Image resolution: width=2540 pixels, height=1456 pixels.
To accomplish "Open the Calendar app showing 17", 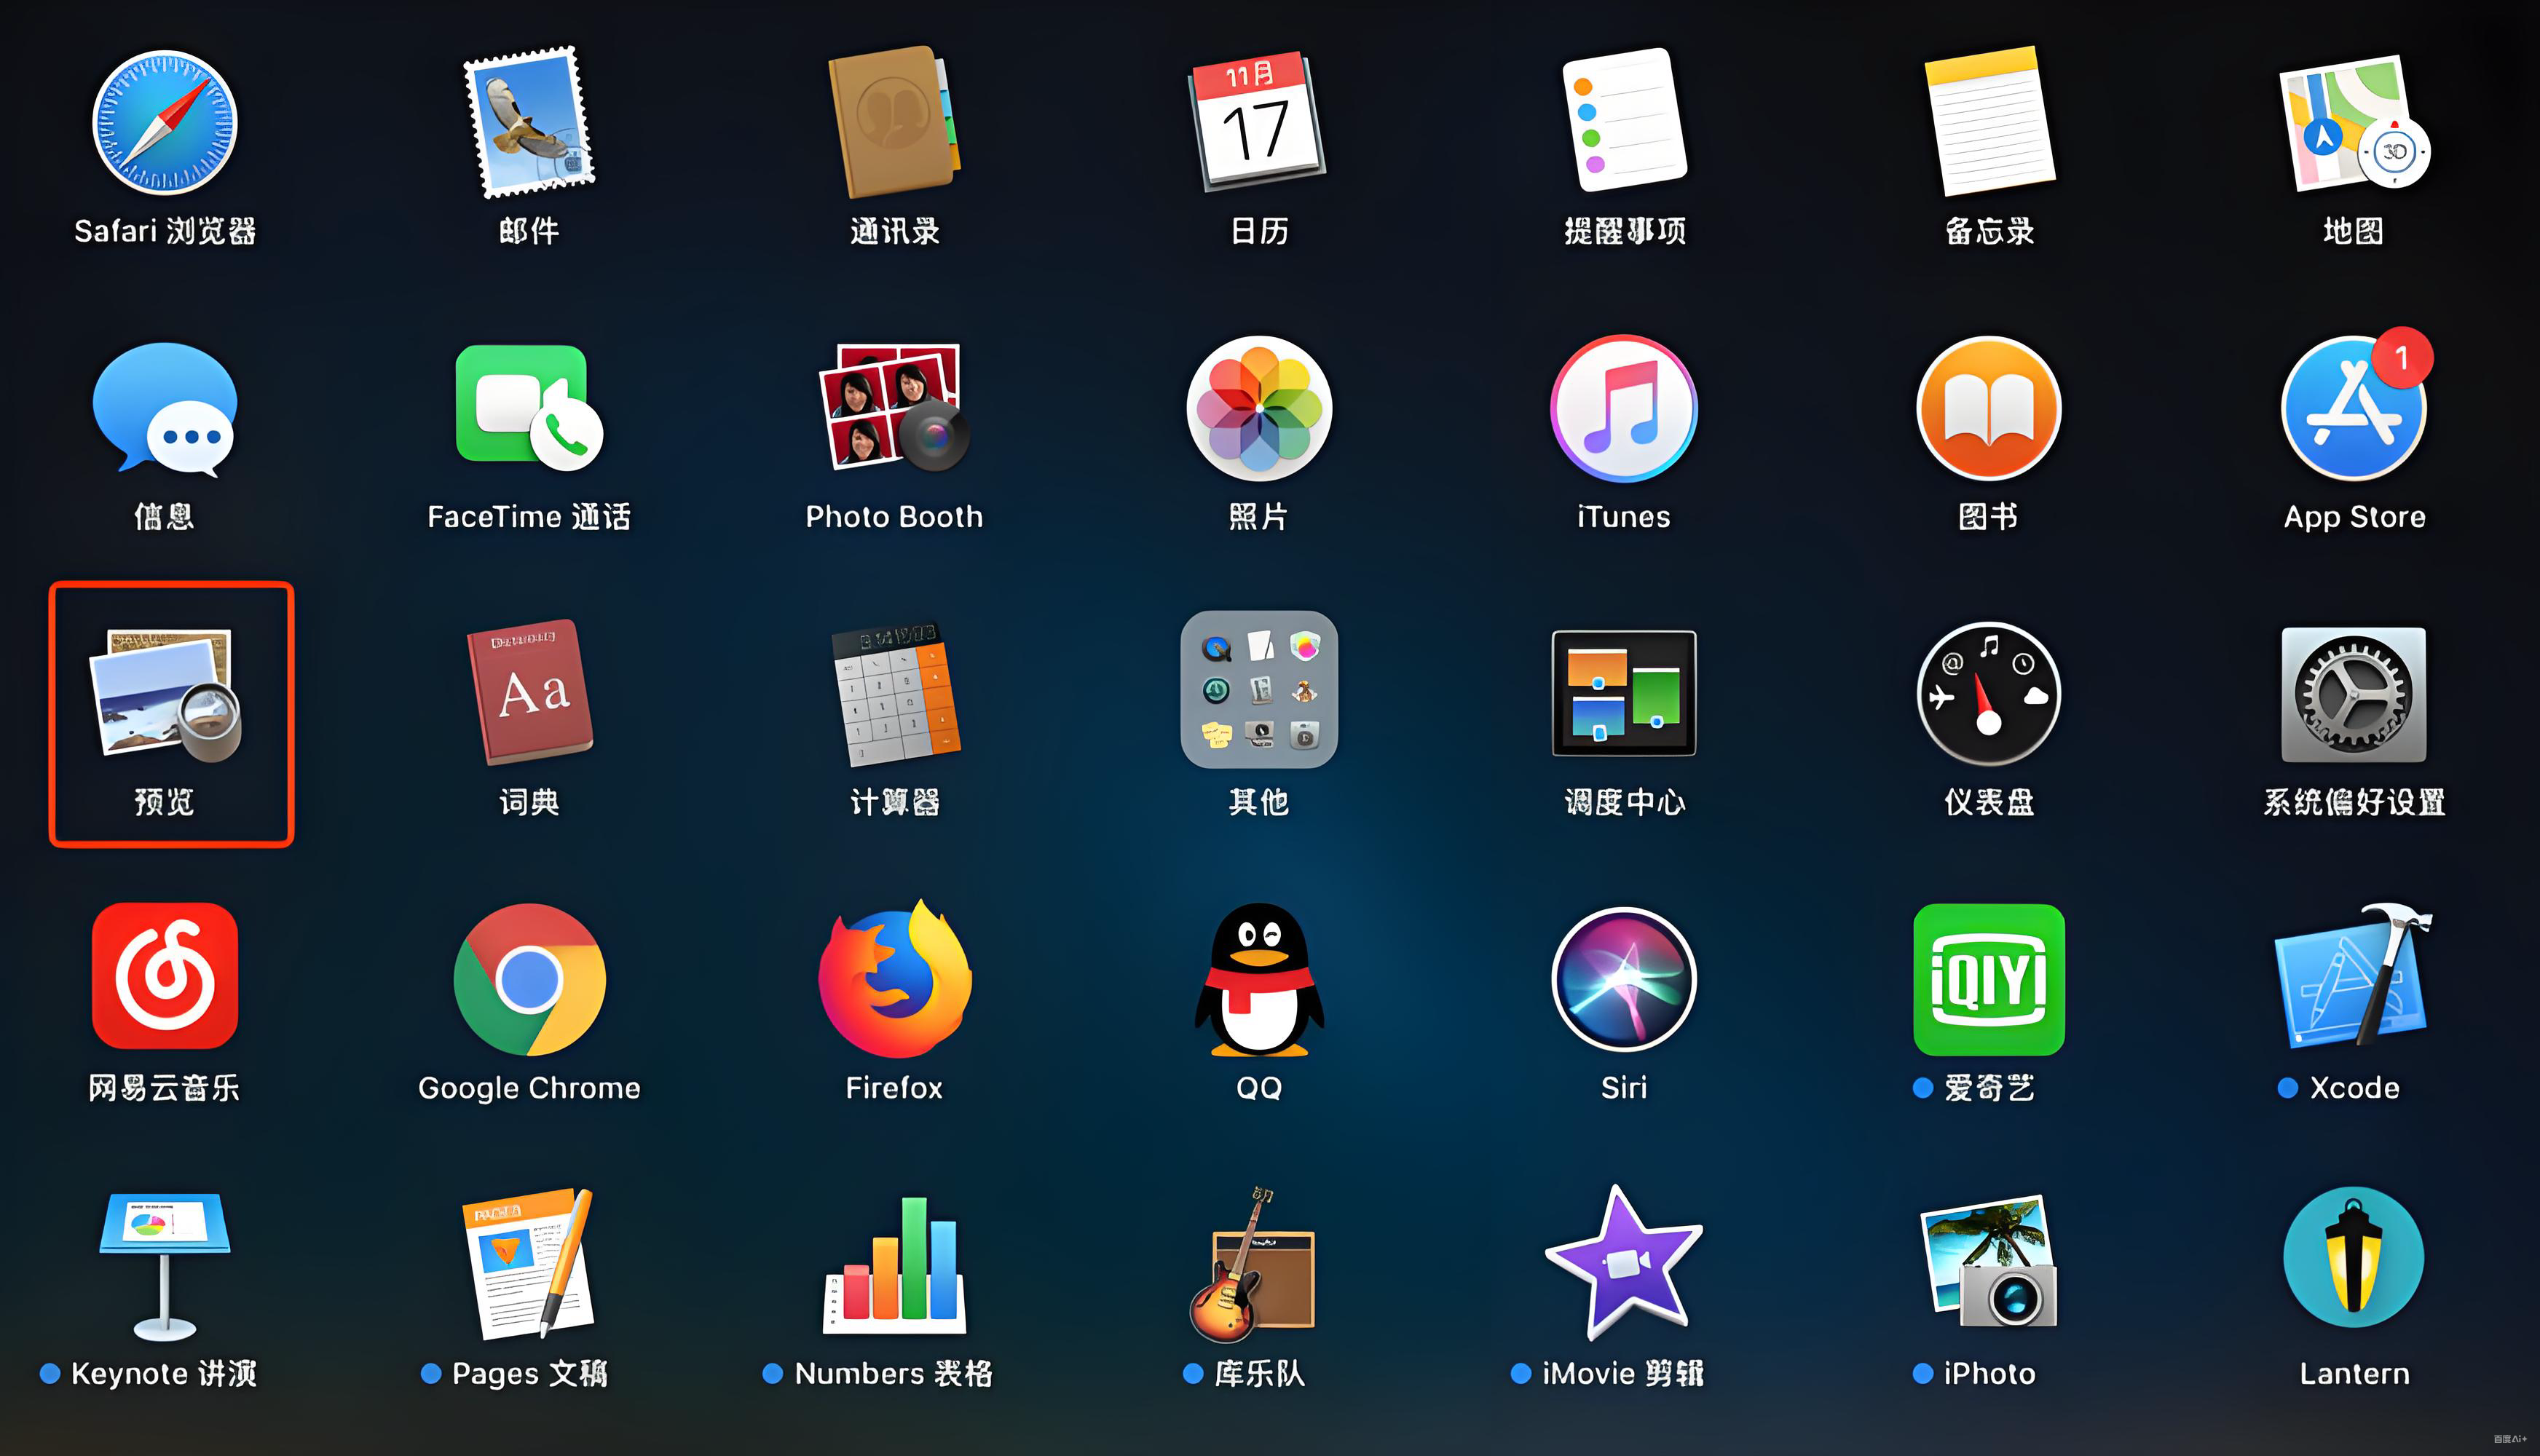I will point(1258,123).
